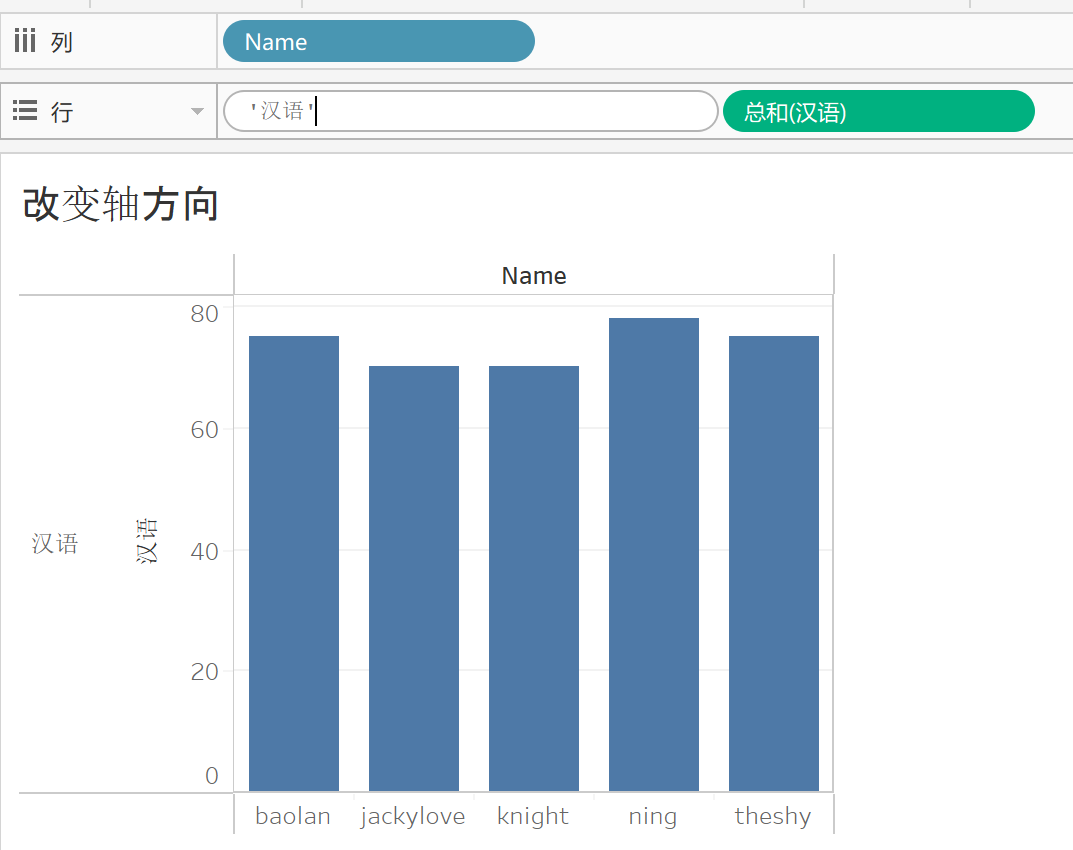Click the baolan axis label

293,816
